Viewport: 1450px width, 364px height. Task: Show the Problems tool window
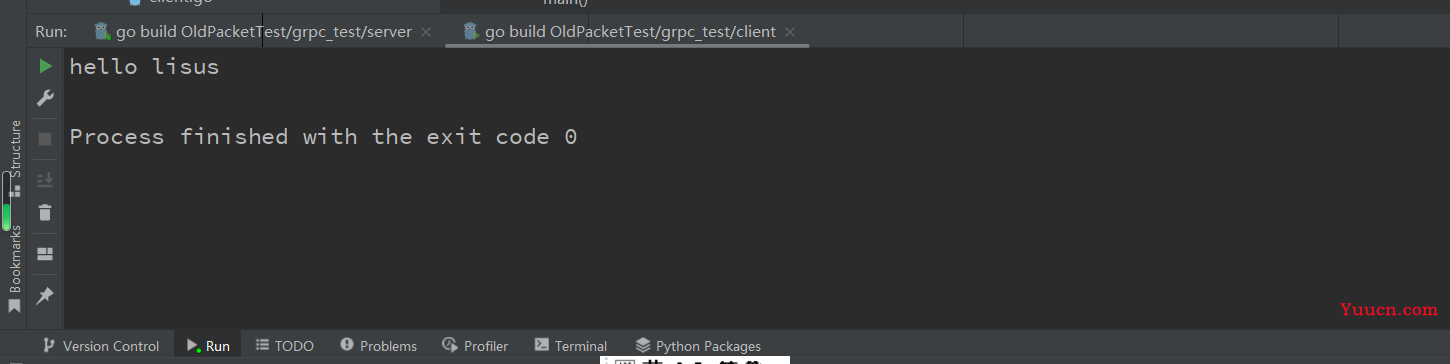tap(378, 346)
